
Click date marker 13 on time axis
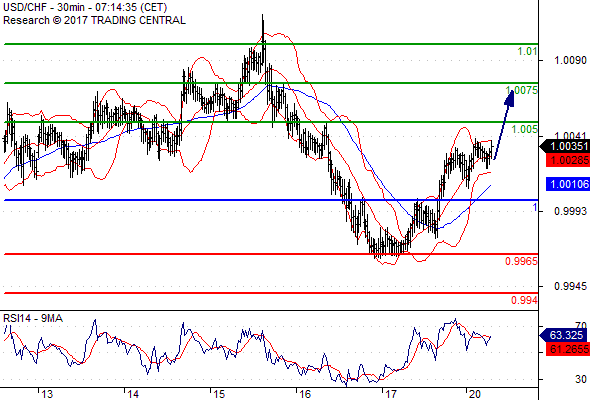(47, 394)
